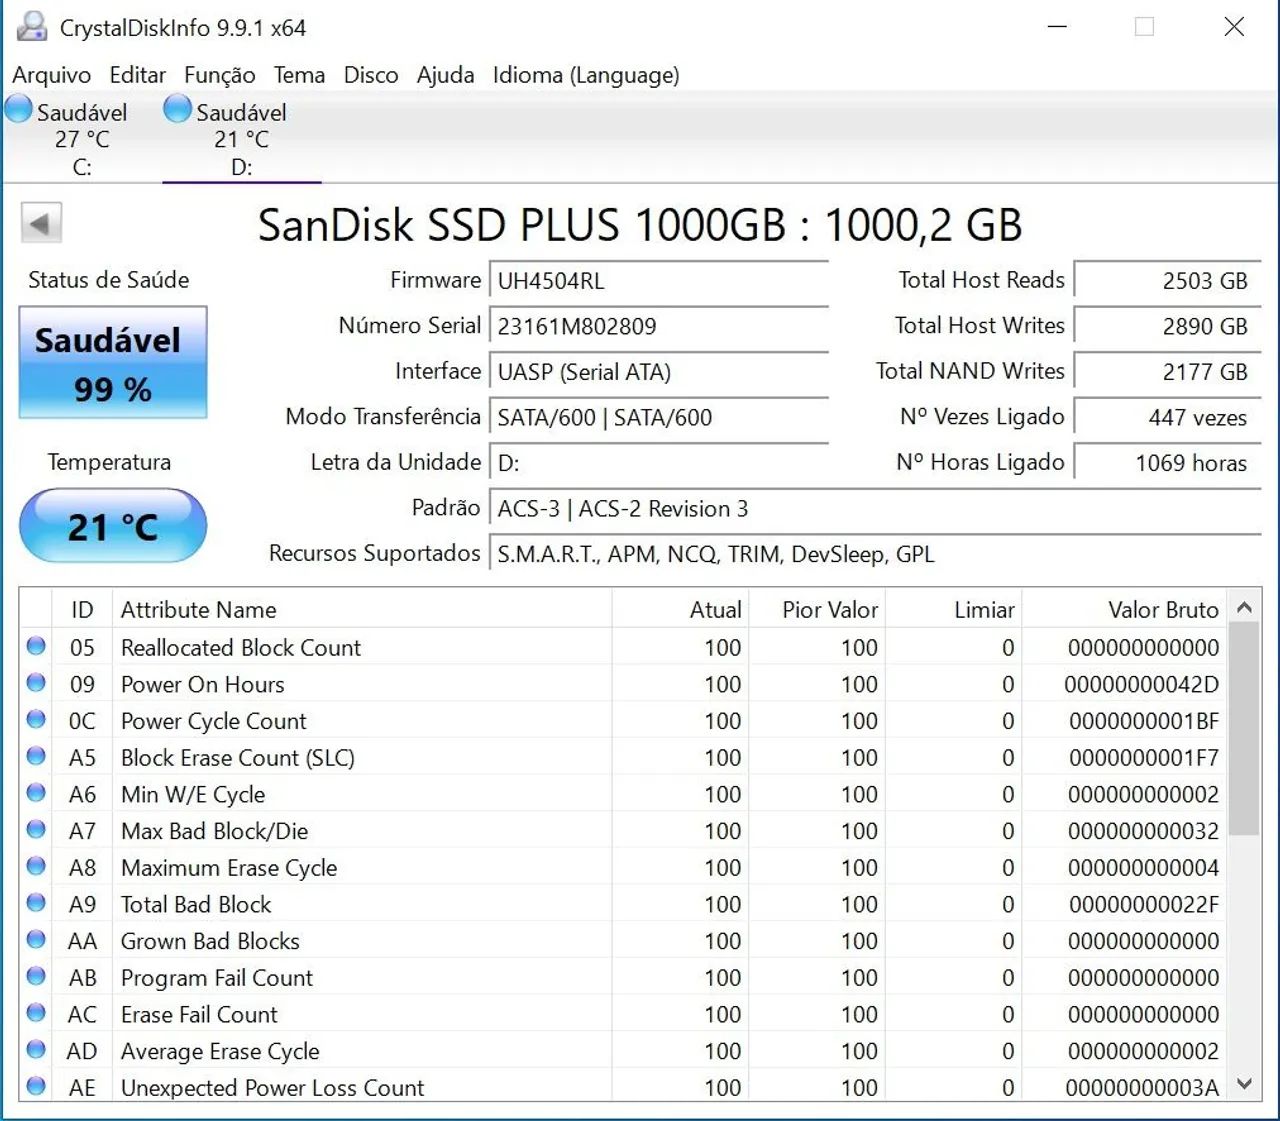Click the attribute list vertical scrollbar thumb
This screenshot has width=1280, height=1121.
pyautogui.click(x=1244, y=728)
